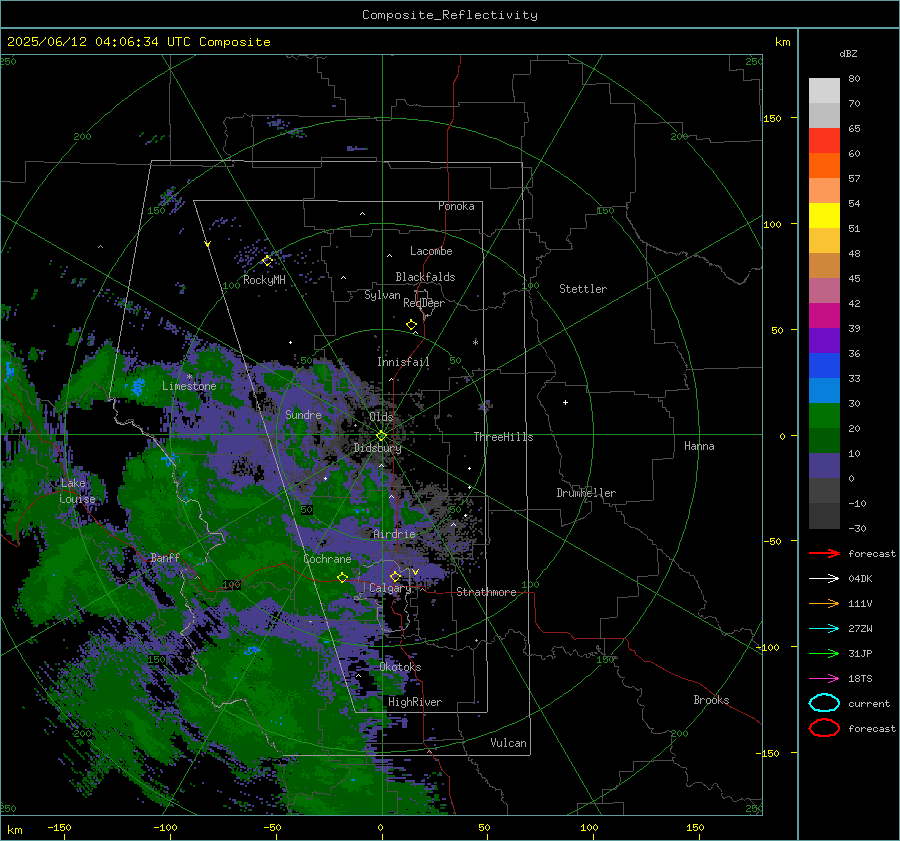
Task: Click the Okotoks town label
Action: [401, 667]
